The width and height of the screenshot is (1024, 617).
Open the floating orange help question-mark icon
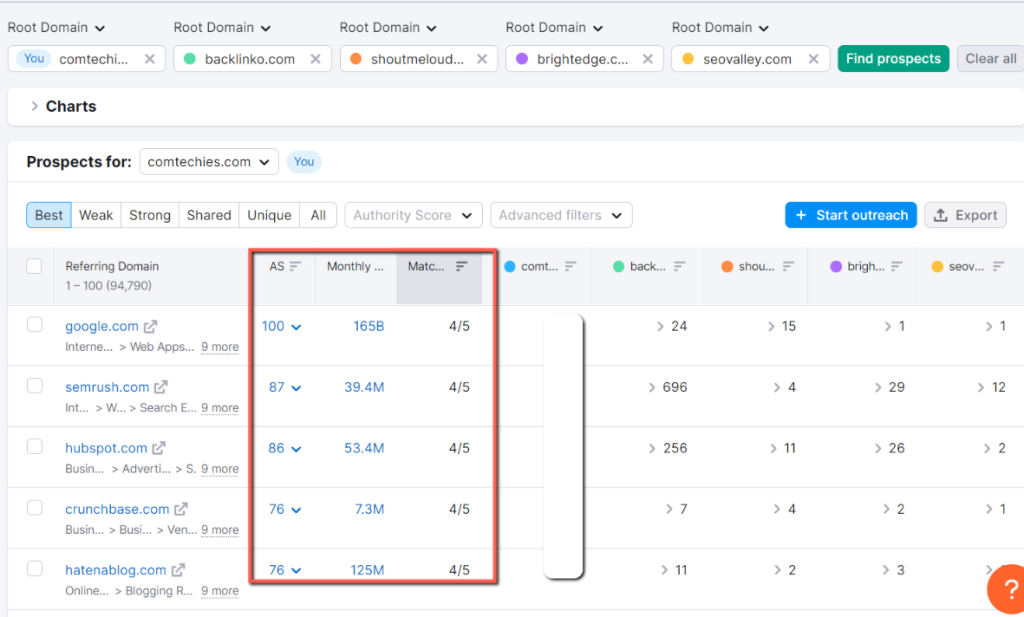[x=1007, y=590]
